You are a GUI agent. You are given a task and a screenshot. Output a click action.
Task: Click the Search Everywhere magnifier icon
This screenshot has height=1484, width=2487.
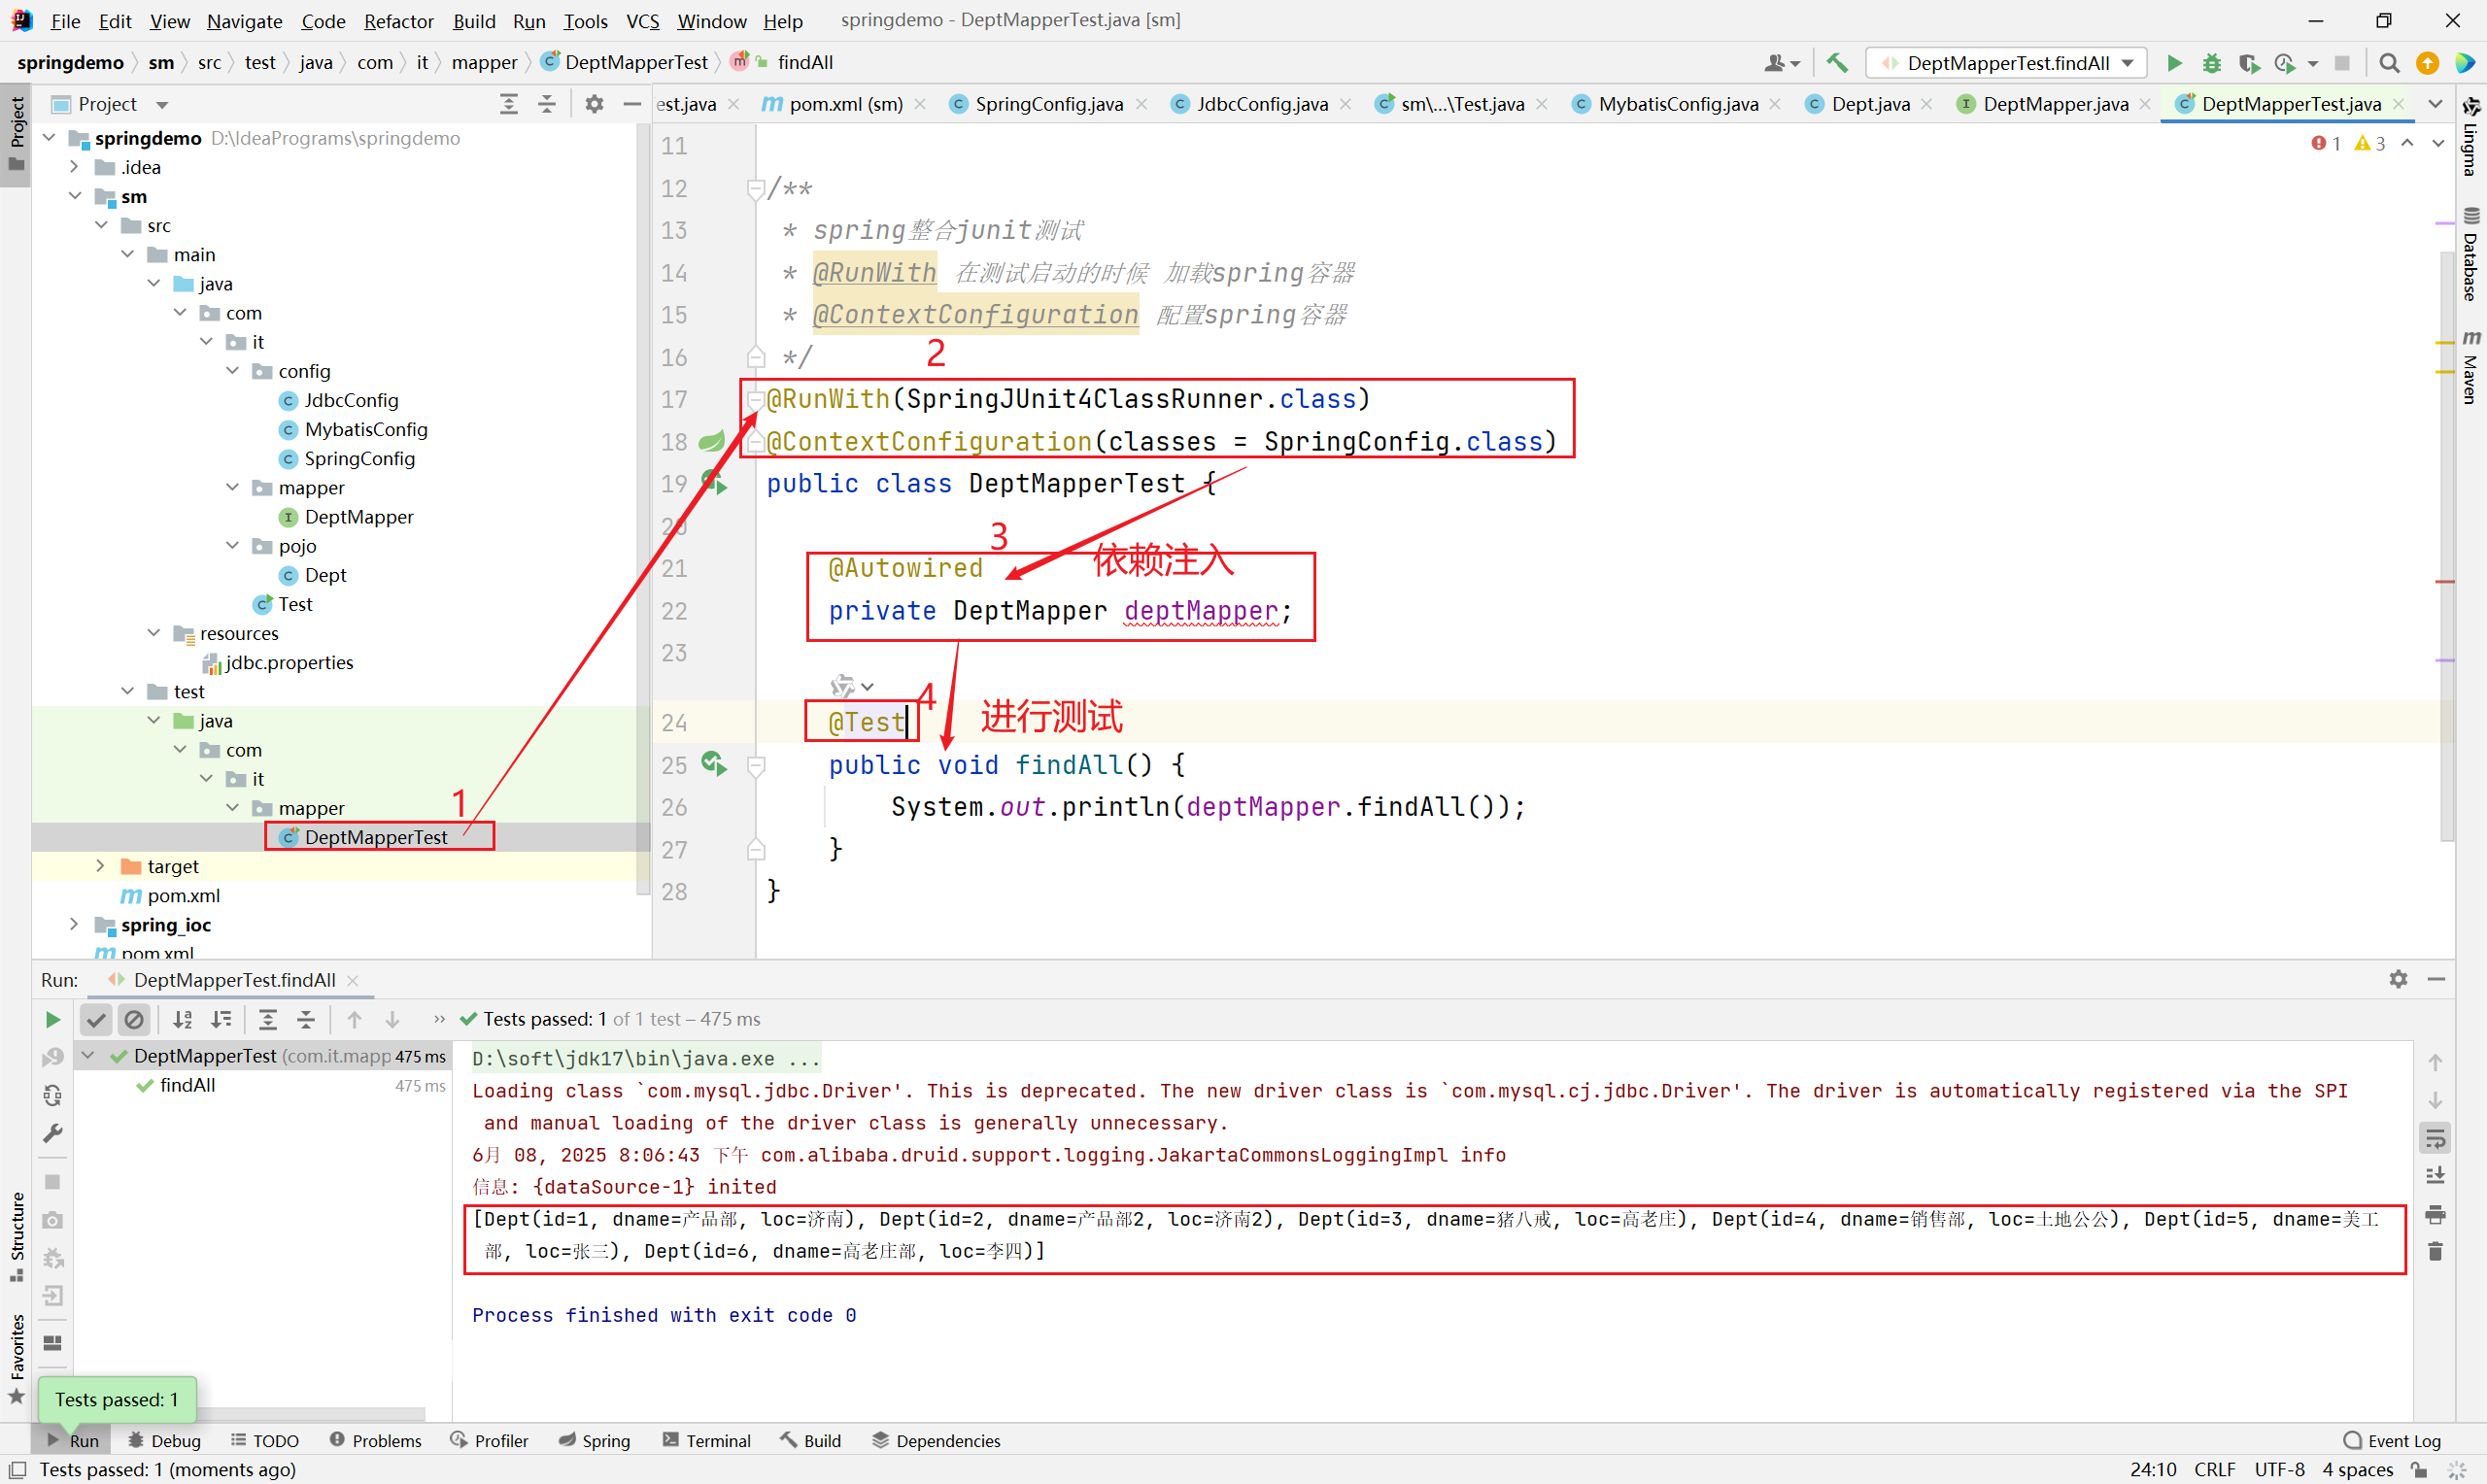2389,63
